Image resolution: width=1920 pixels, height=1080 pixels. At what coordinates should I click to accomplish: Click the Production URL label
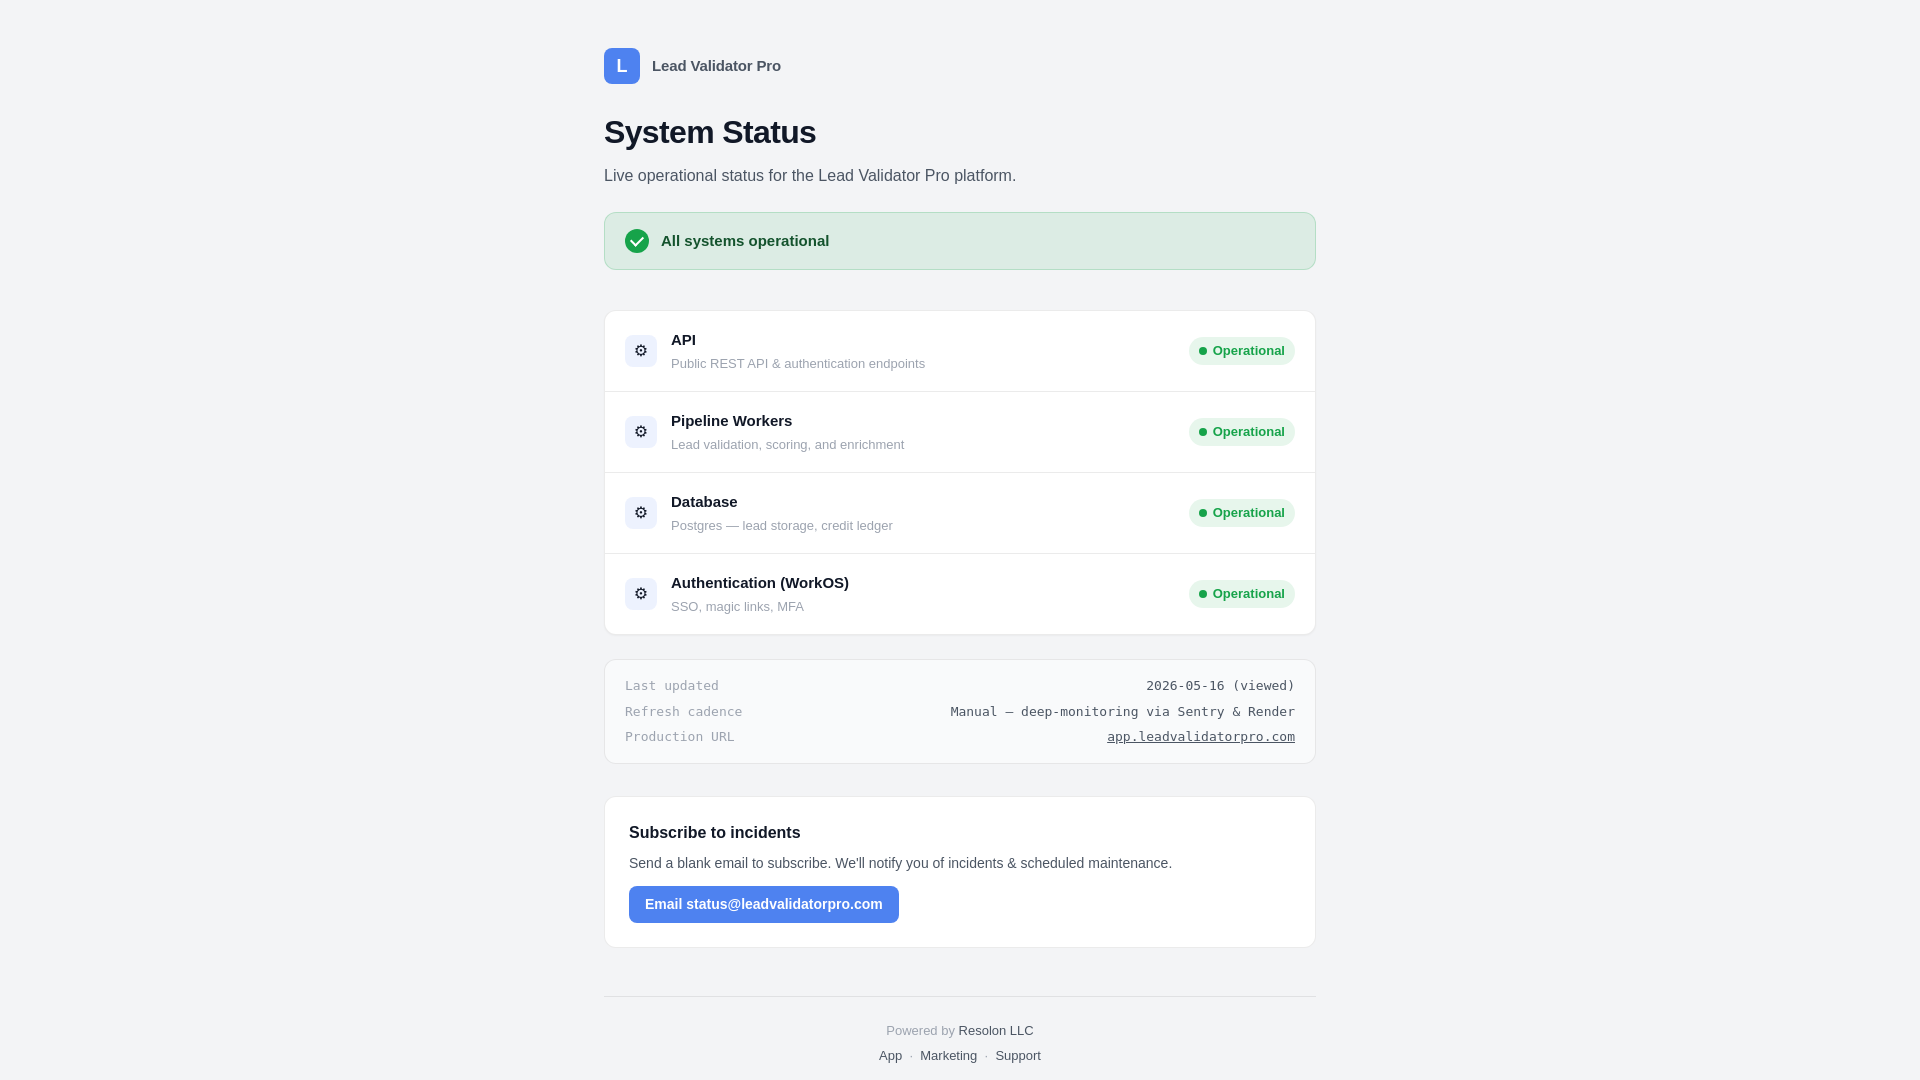(679, 737)
